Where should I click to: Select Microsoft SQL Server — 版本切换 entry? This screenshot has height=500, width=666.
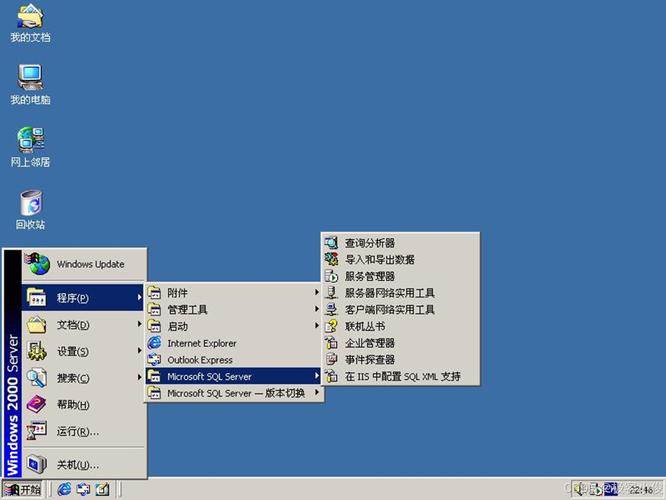[233, 393]
